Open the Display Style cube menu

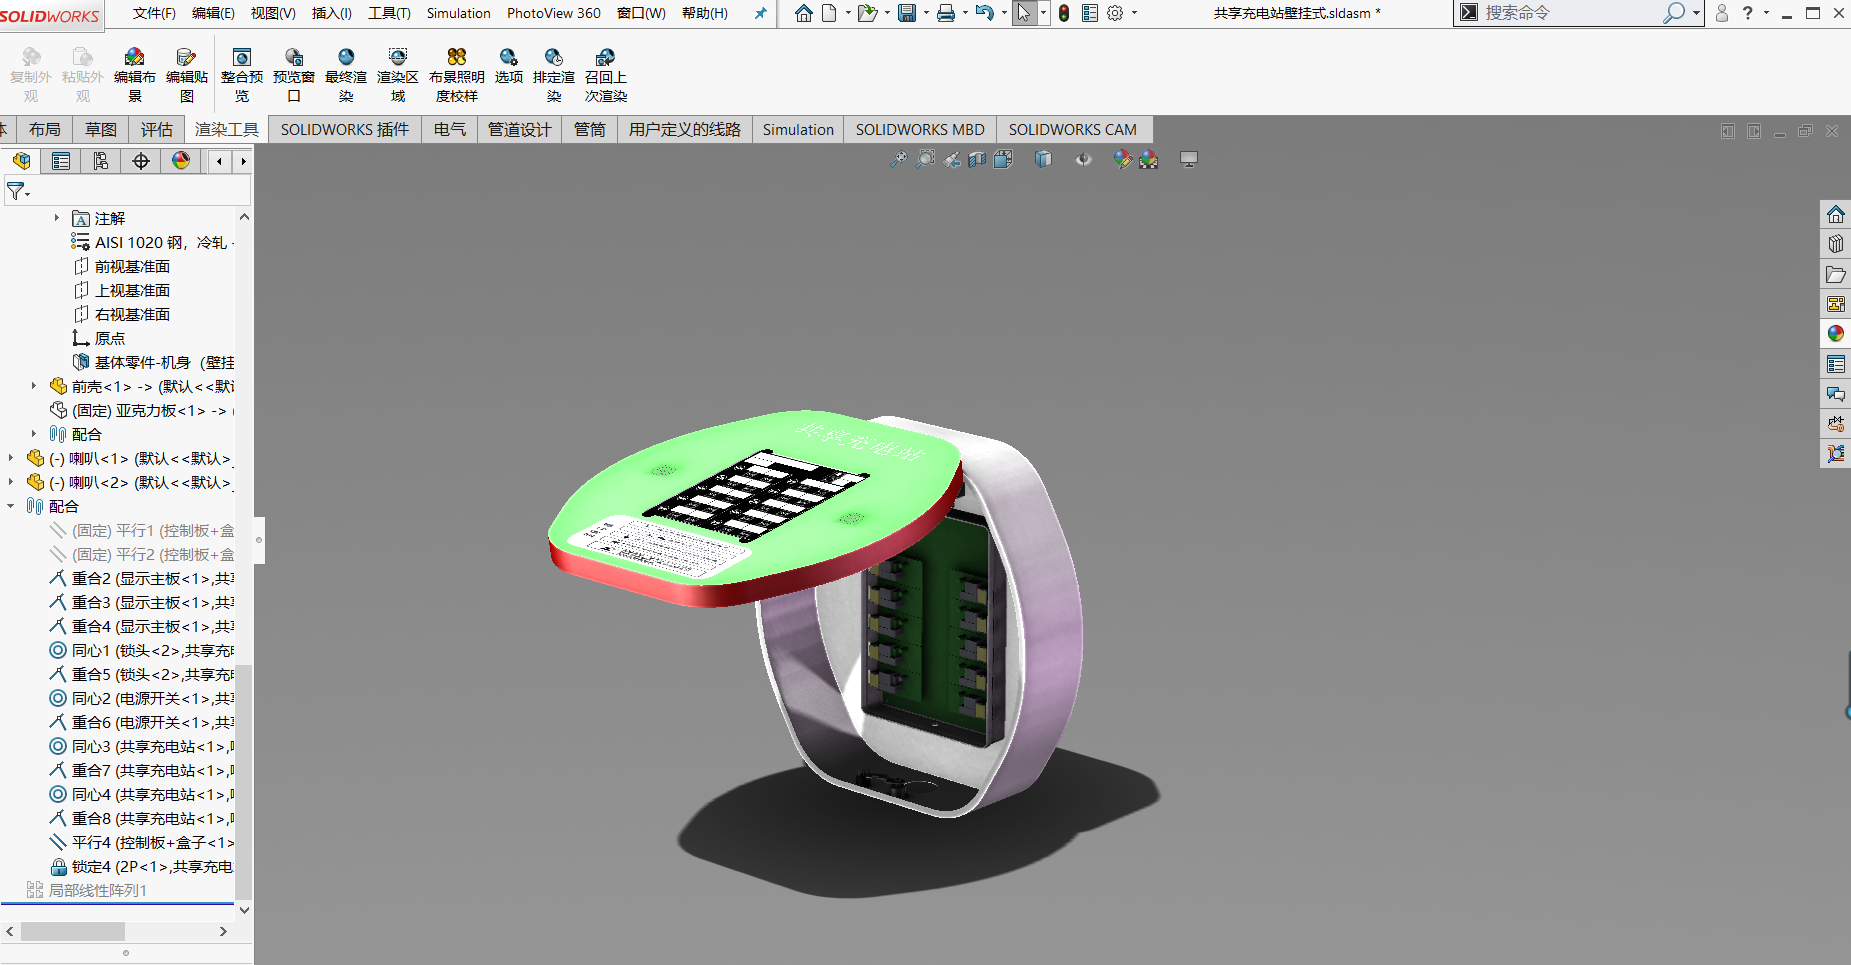(x=1043, y=159)
